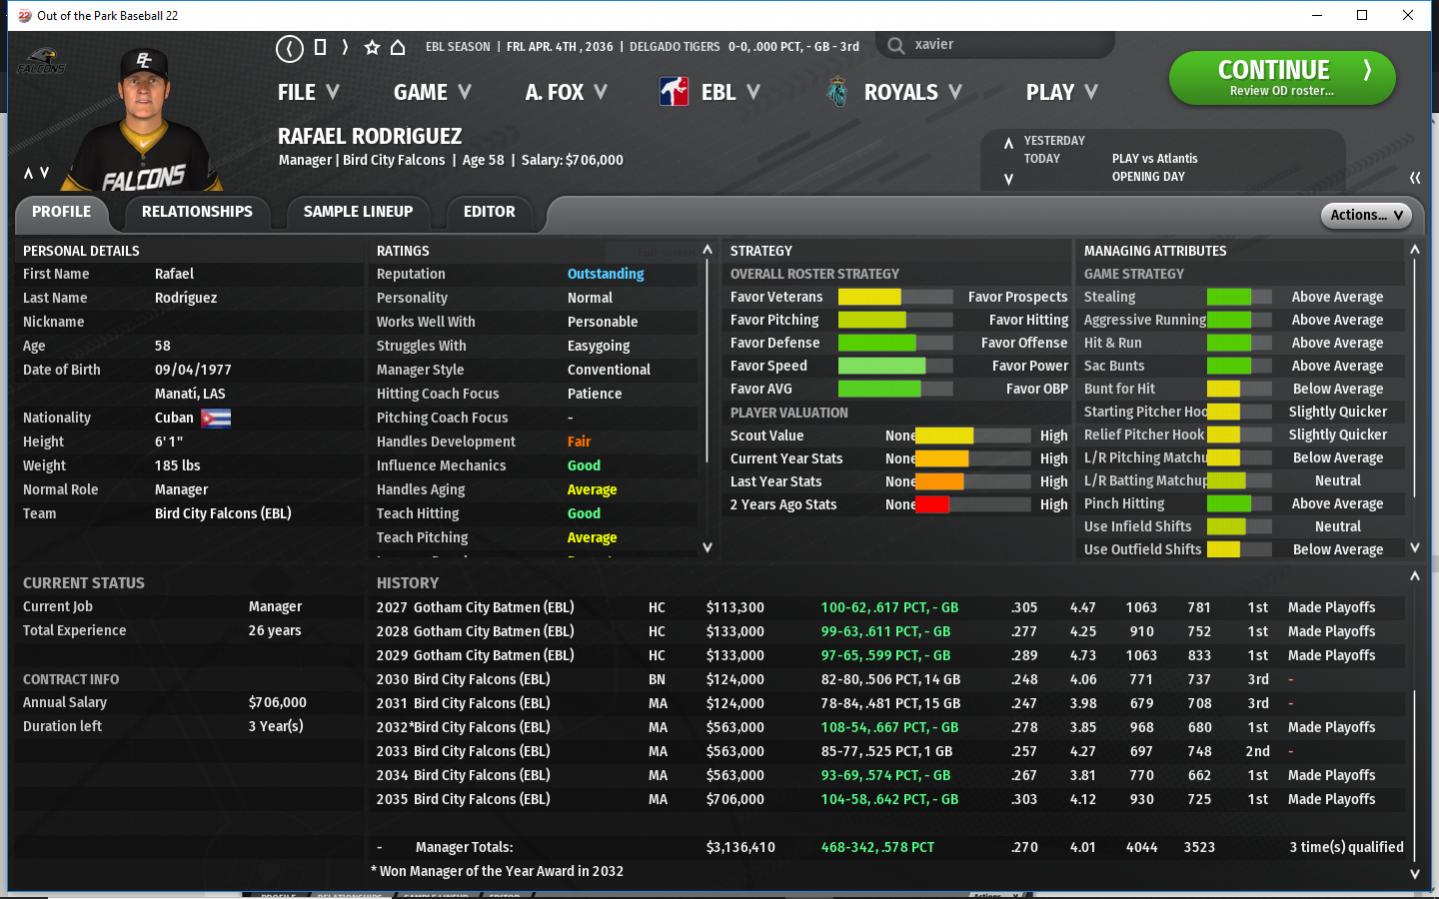
Task: Click the Falcons team logo
Action: (x=41, y=62)
